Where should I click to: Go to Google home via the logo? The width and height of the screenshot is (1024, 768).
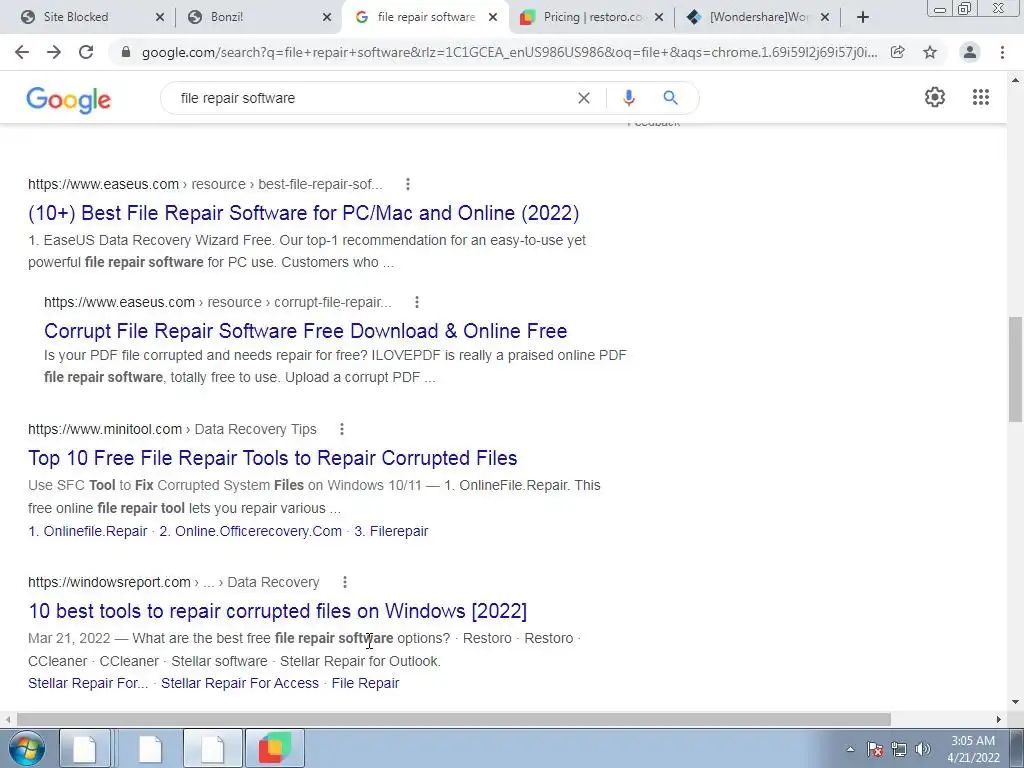(x=69, y=99)
